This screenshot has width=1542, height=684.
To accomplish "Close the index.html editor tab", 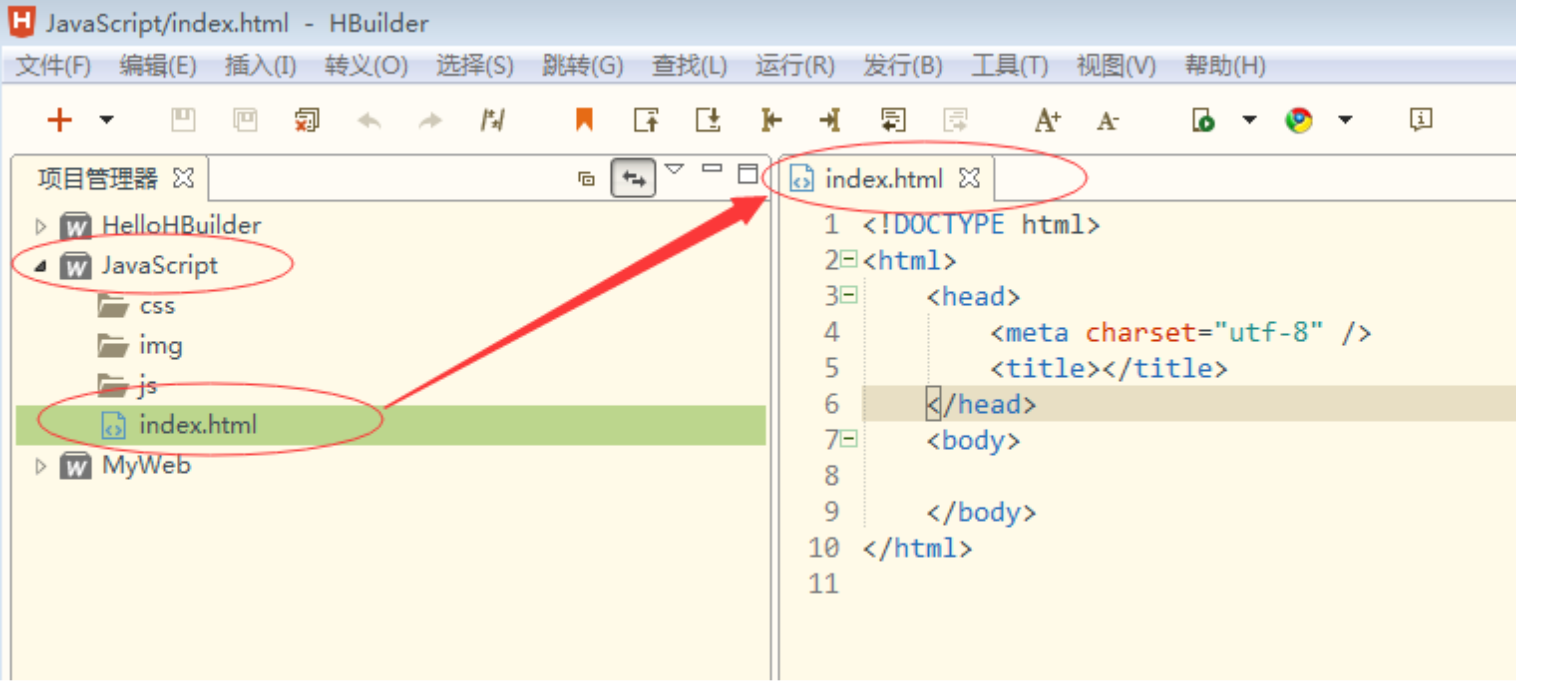I will click(x=970, y=179).
